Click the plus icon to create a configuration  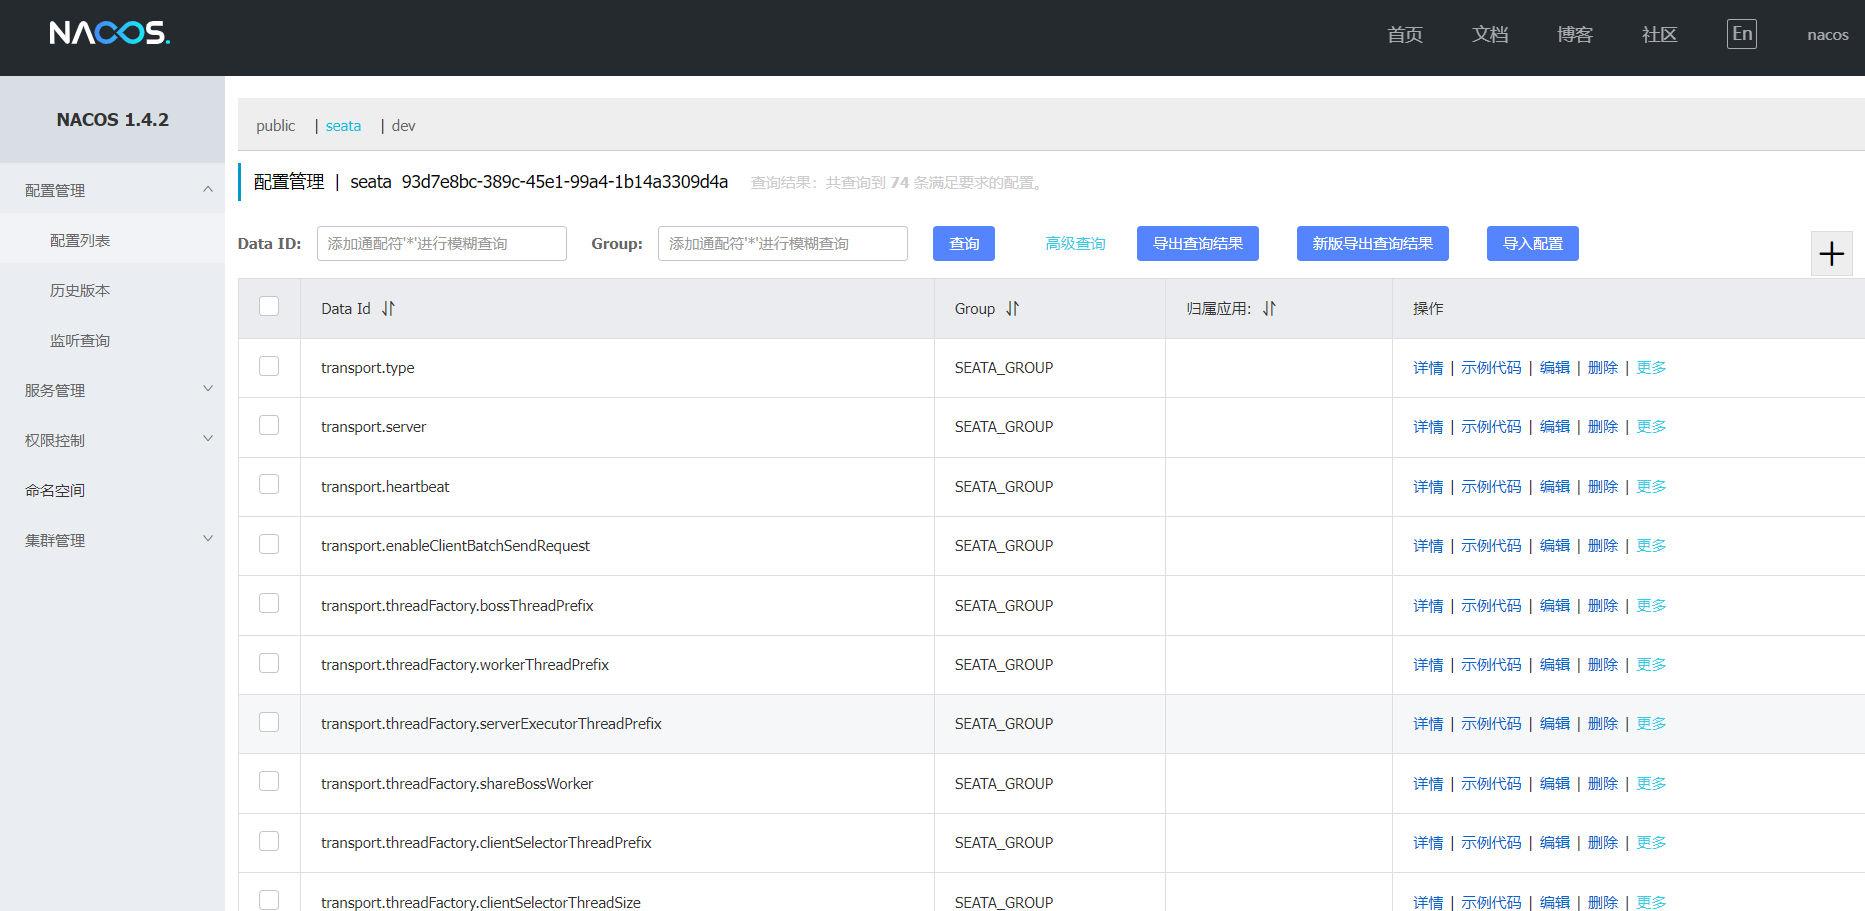(x=1831, y=254)
